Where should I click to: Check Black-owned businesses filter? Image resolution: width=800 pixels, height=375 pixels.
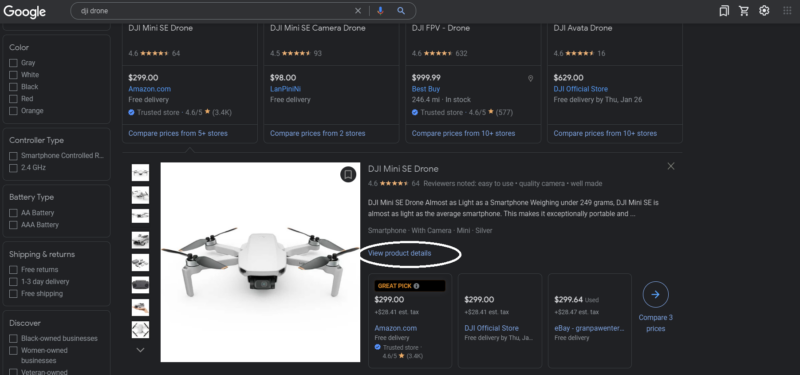point(13,339)
